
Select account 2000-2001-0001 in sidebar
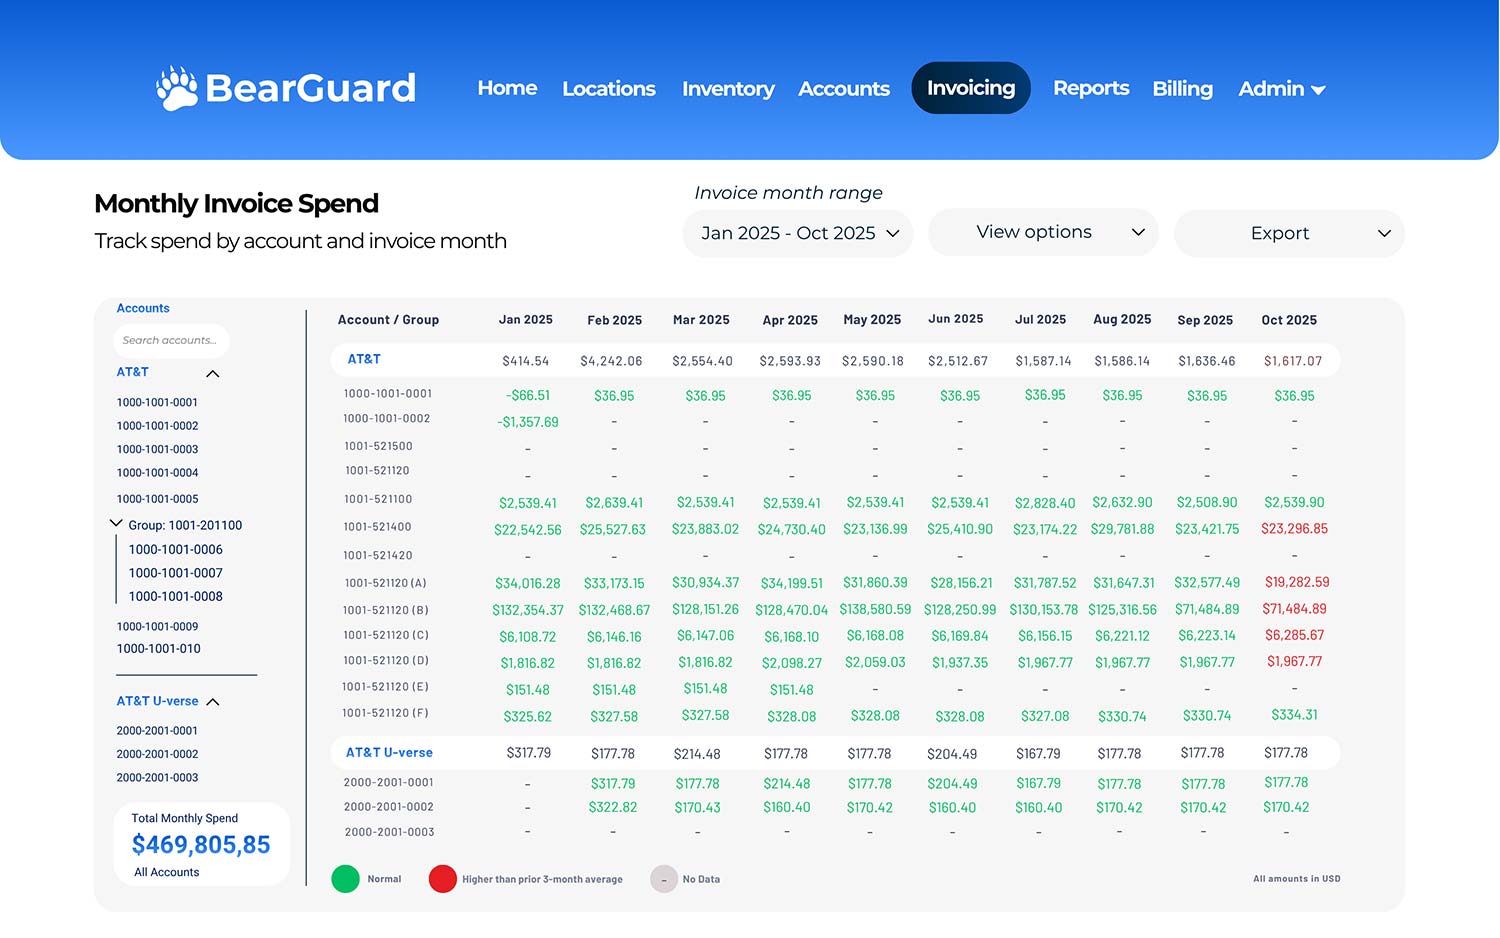157,731
